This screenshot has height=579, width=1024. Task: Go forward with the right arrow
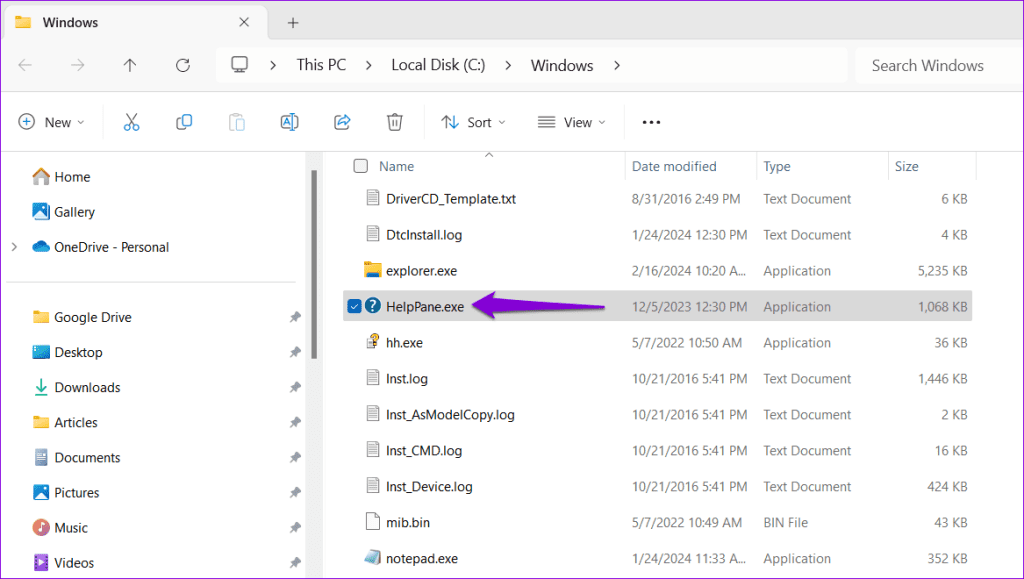[x=78, y=65]
